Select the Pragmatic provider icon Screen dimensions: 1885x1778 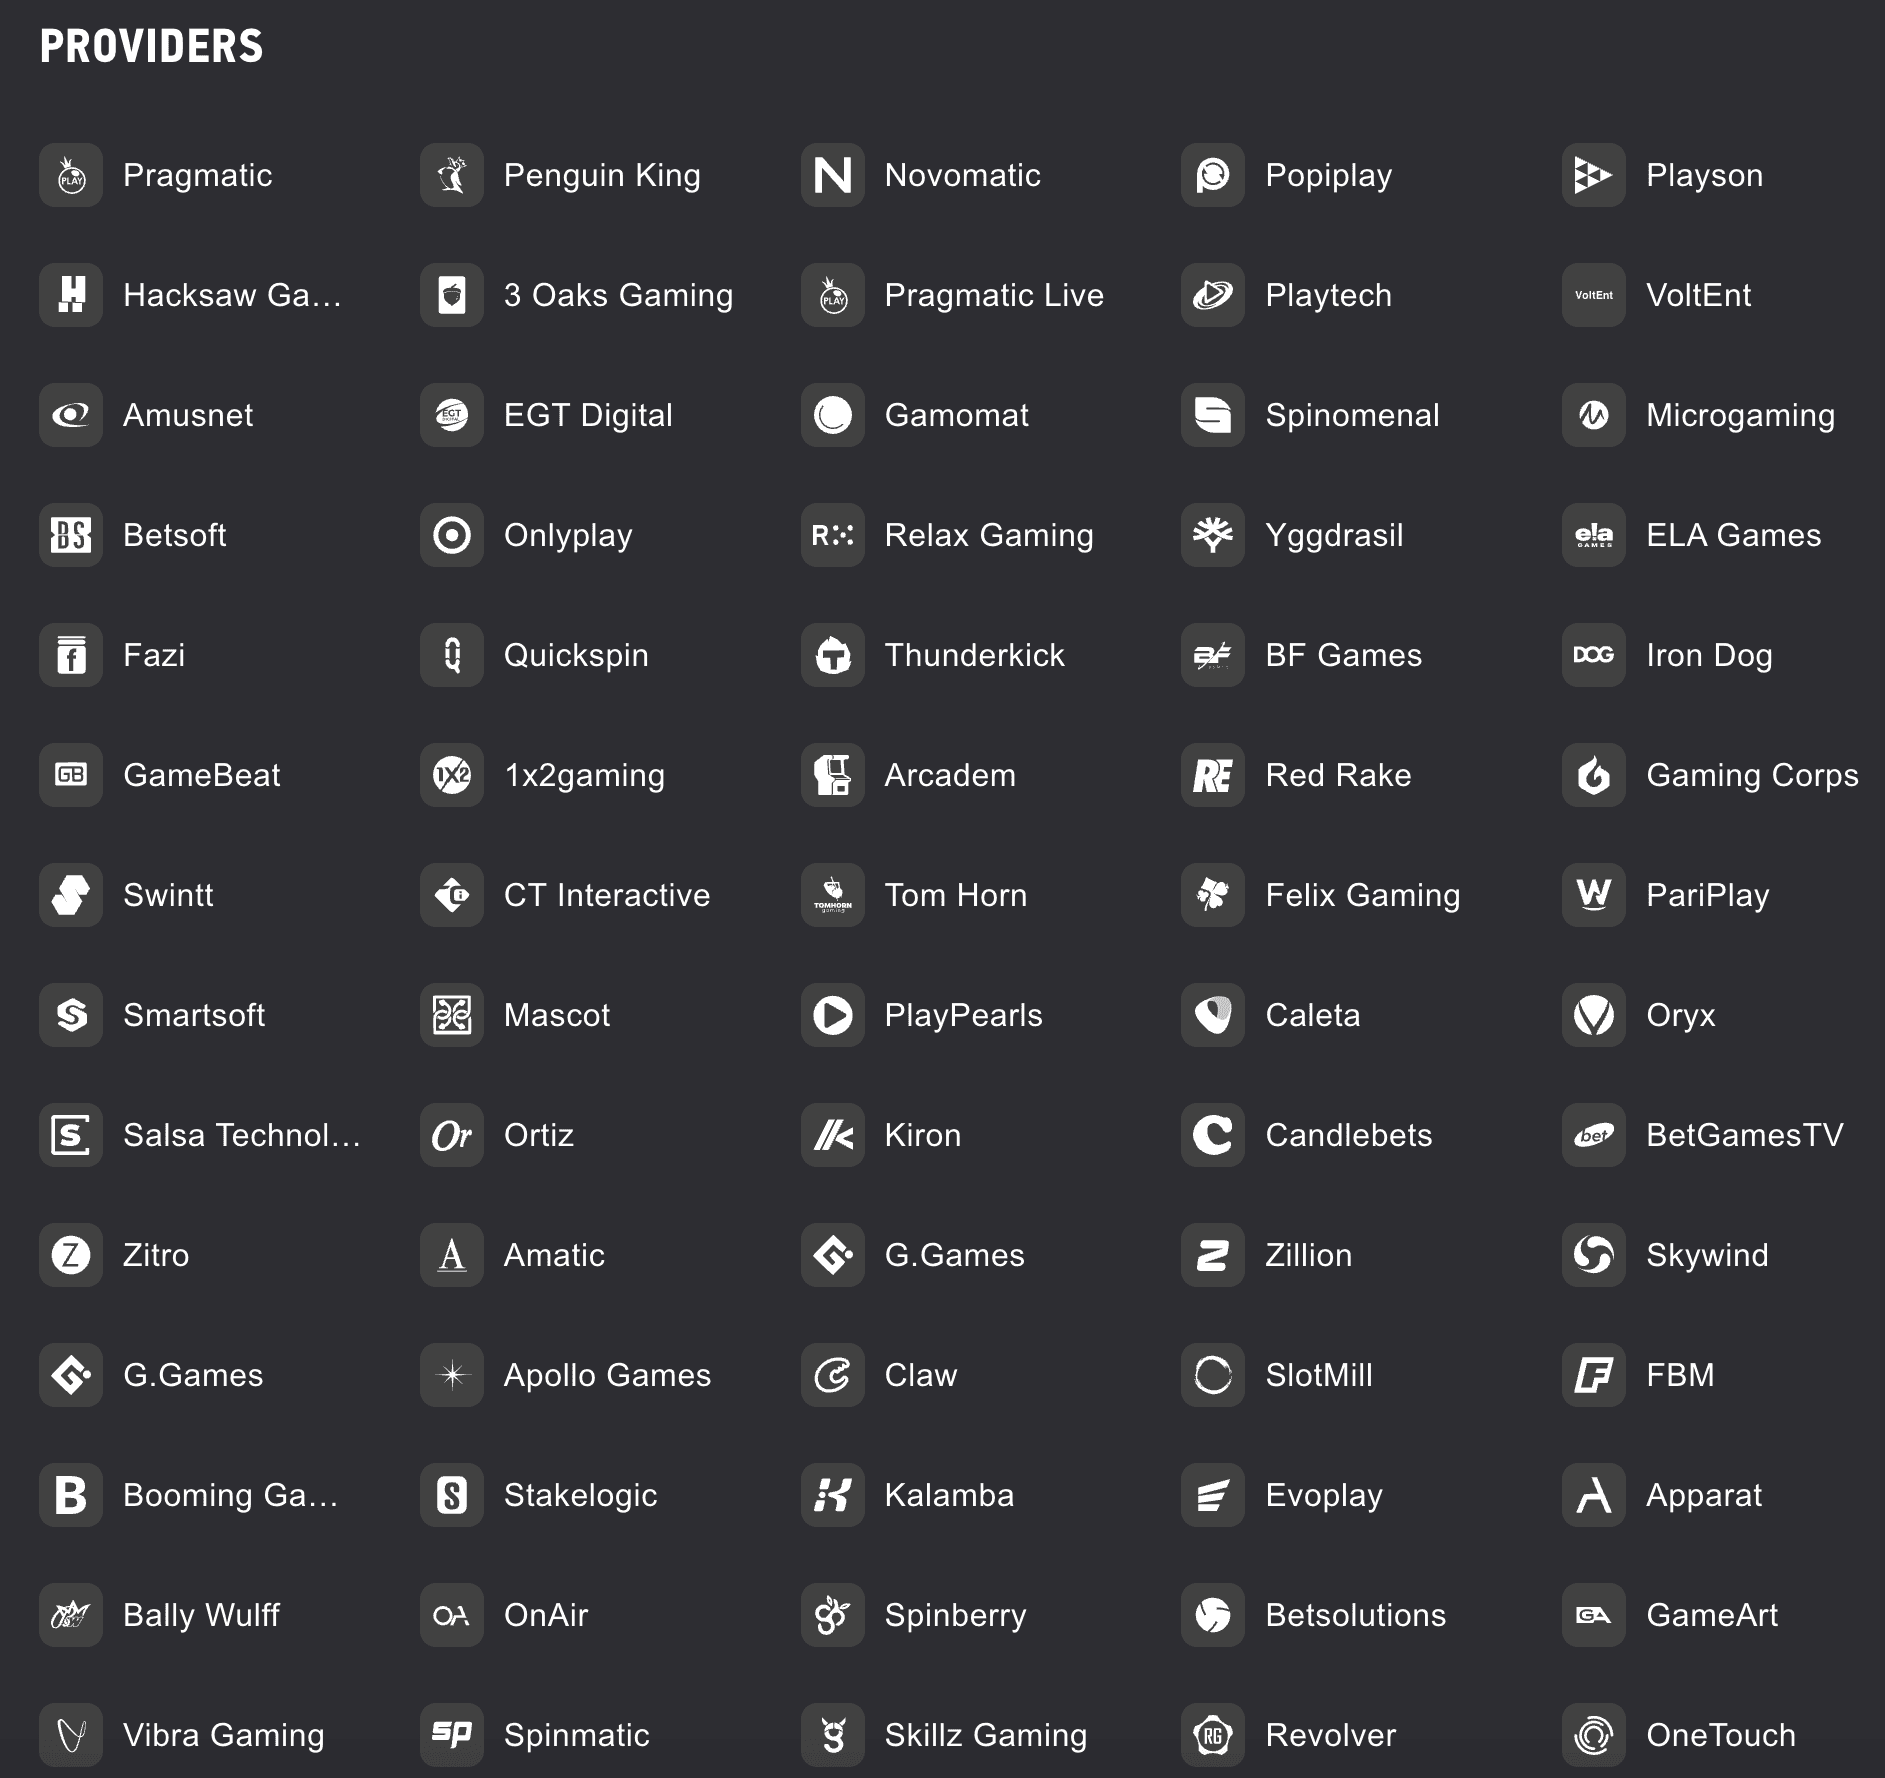coord(70,175)
